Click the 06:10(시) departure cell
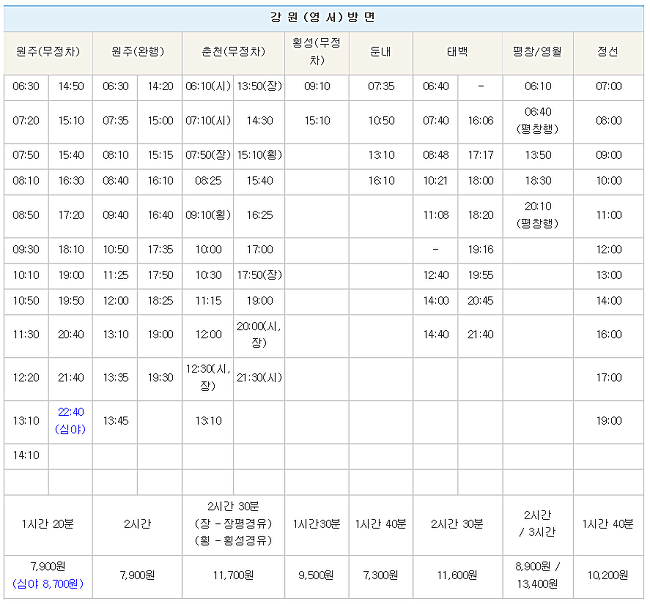The height and width of the screenshot is (604, 650). [208, 86]
